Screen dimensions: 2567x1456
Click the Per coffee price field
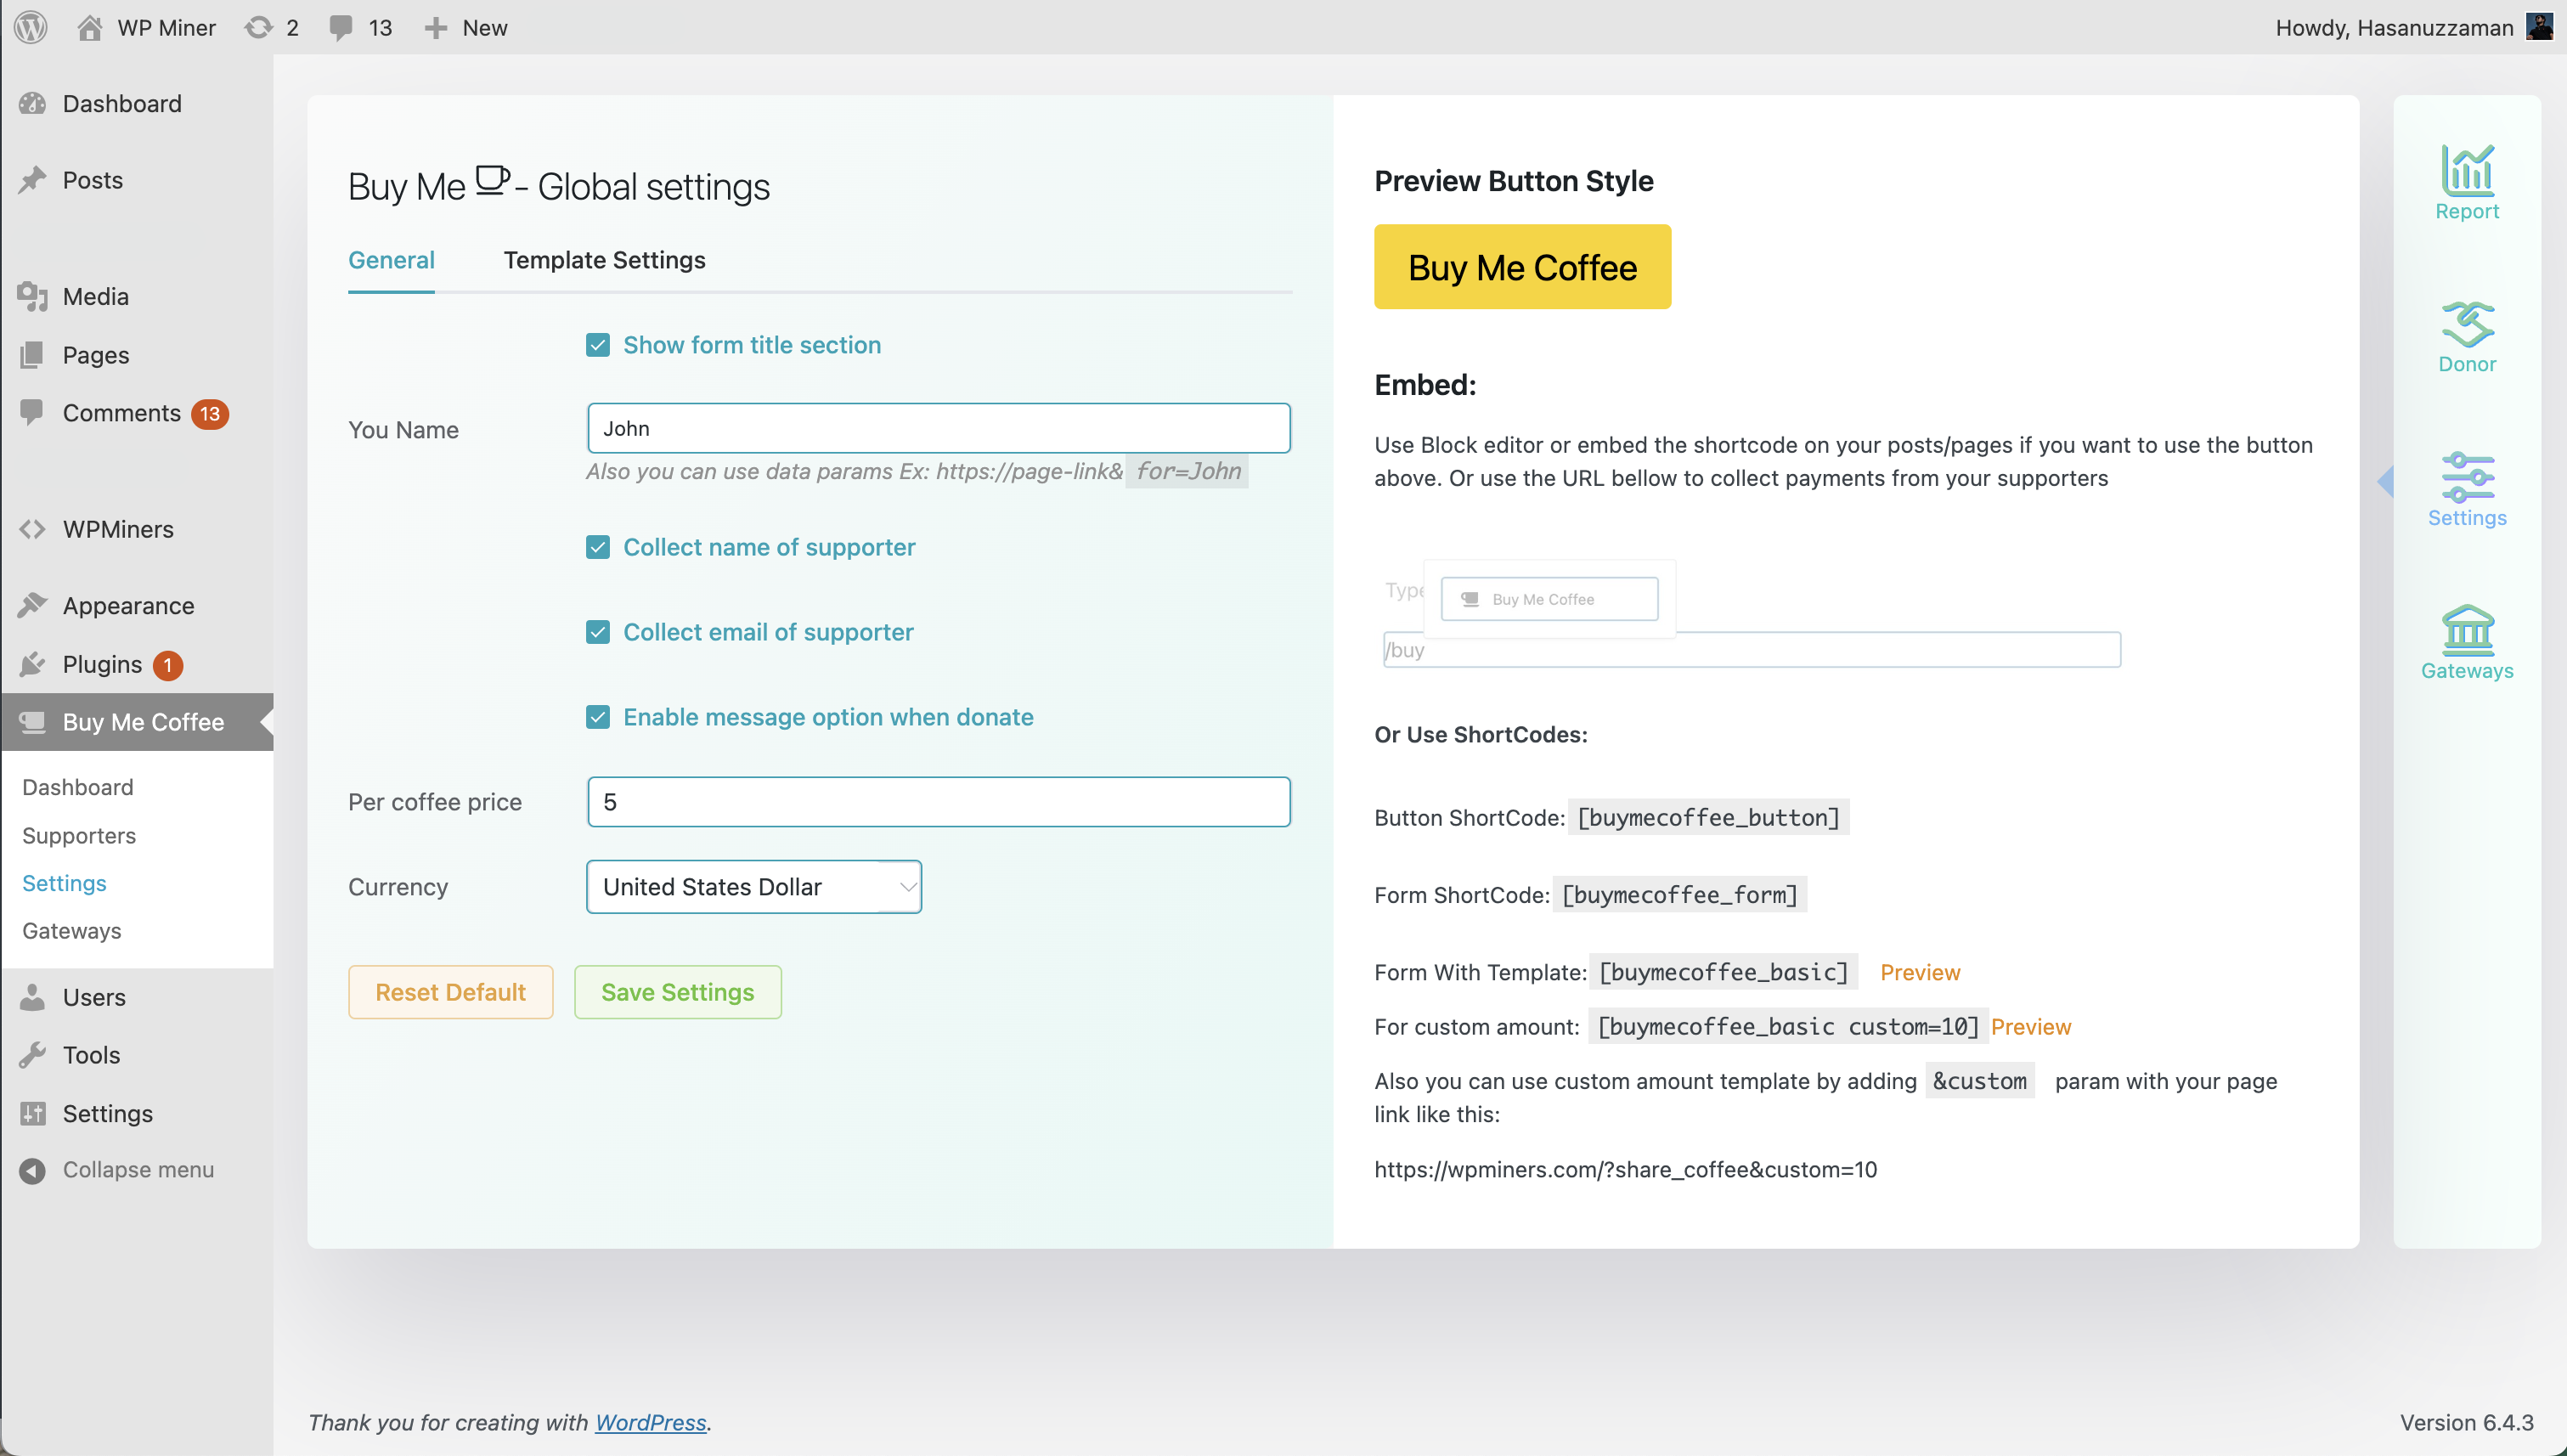point(938,802)
